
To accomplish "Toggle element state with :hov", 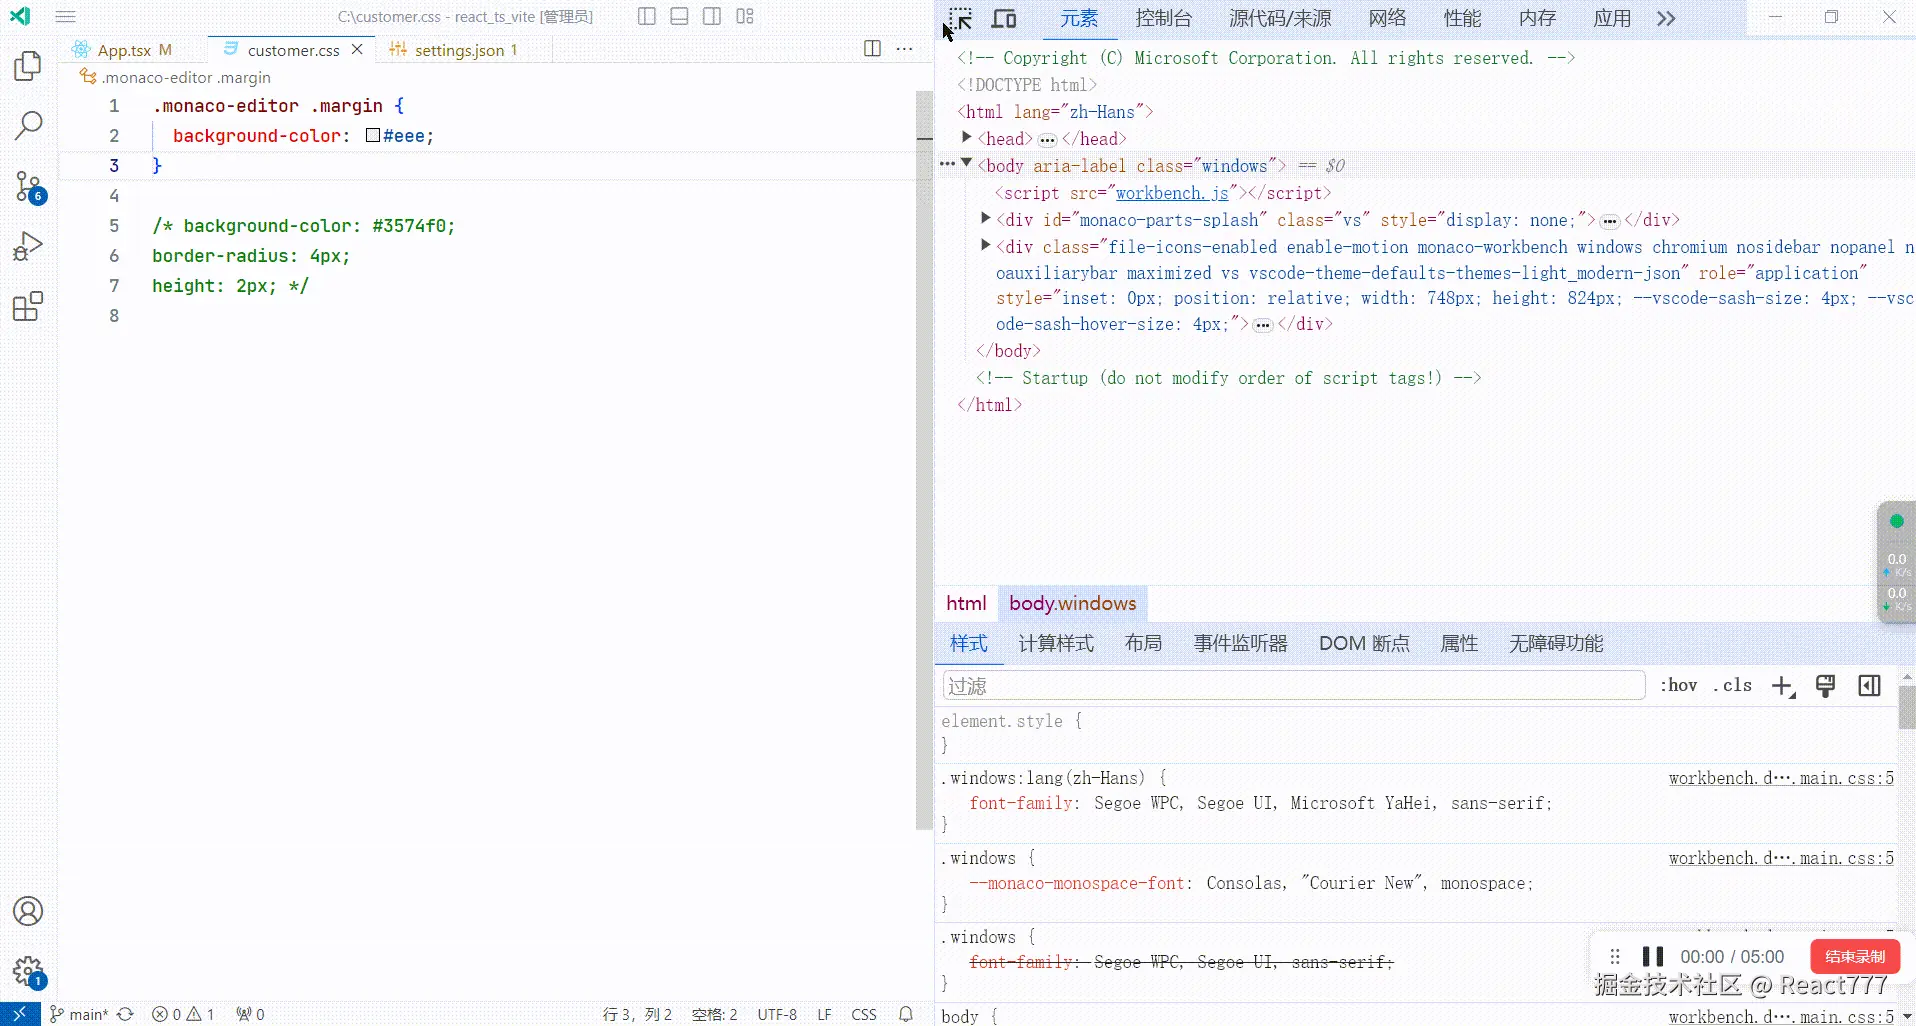I will [1679, 685].
